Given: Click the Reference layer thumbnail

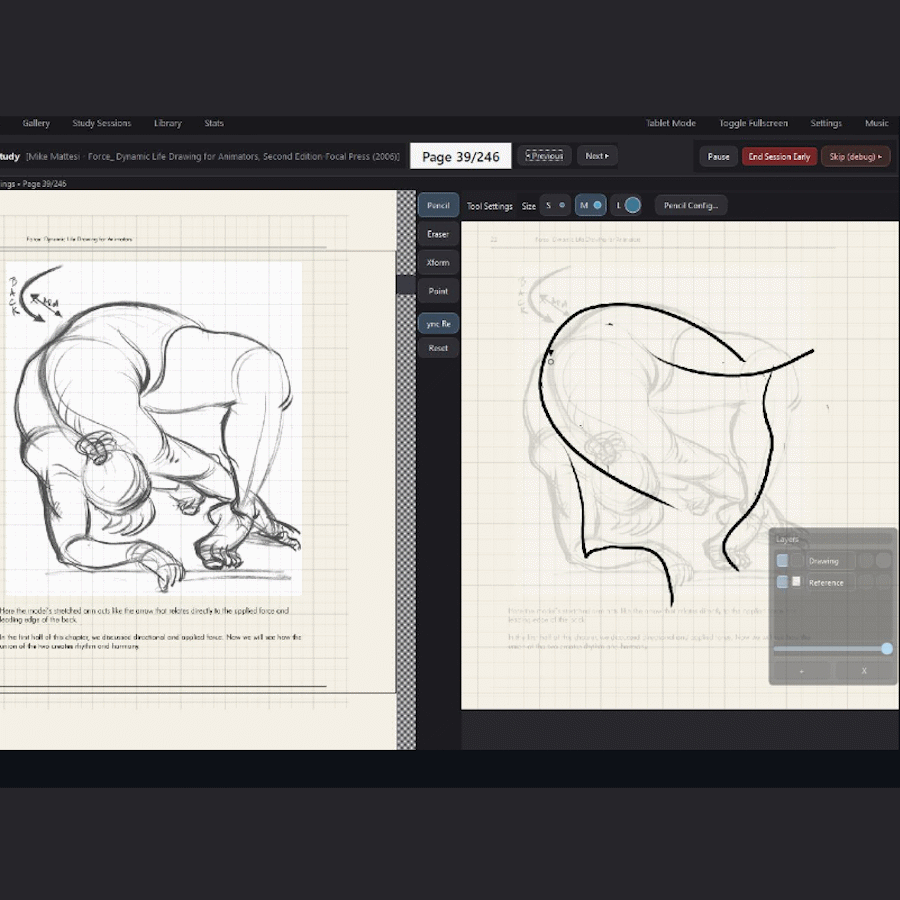Looking at the screenshot, I should pyautogui.click(x=796, y=581).
